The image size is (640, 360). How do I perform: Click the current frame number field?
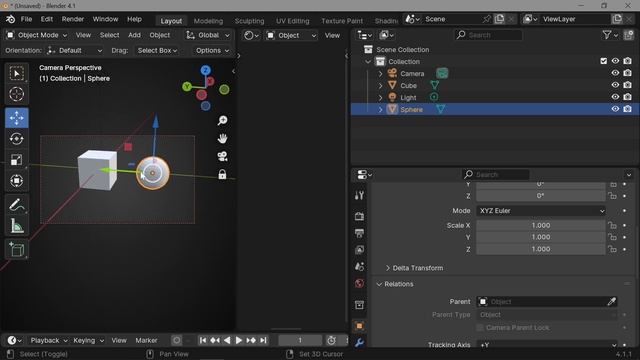300,340
